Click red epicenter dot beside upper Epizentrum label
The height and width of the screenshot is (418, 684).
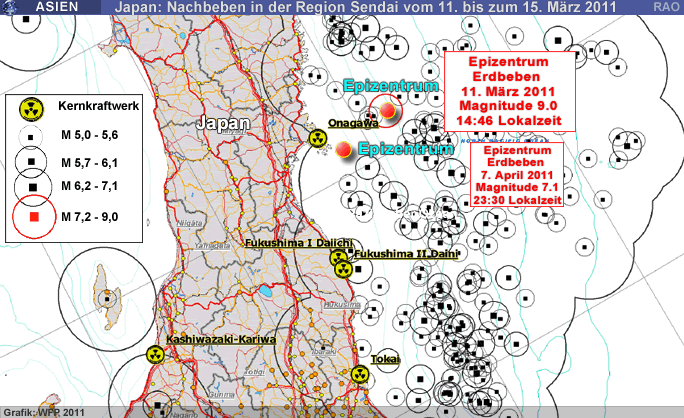coord(388,111)
